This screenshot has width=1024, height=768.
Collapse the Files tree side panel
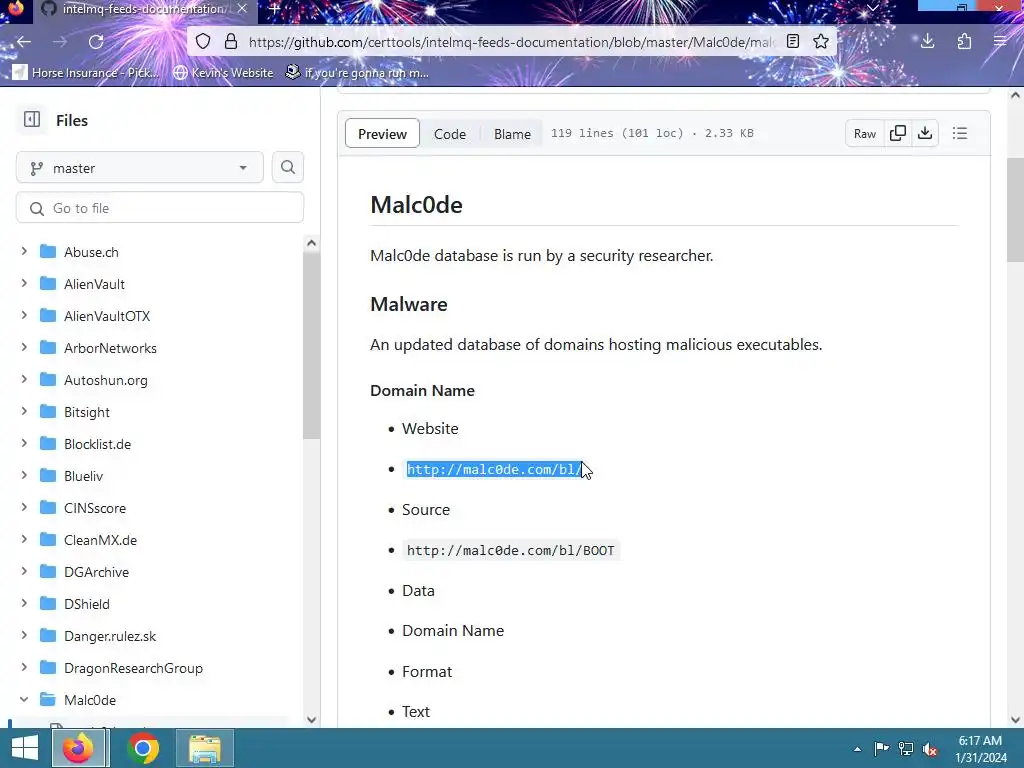32,120
